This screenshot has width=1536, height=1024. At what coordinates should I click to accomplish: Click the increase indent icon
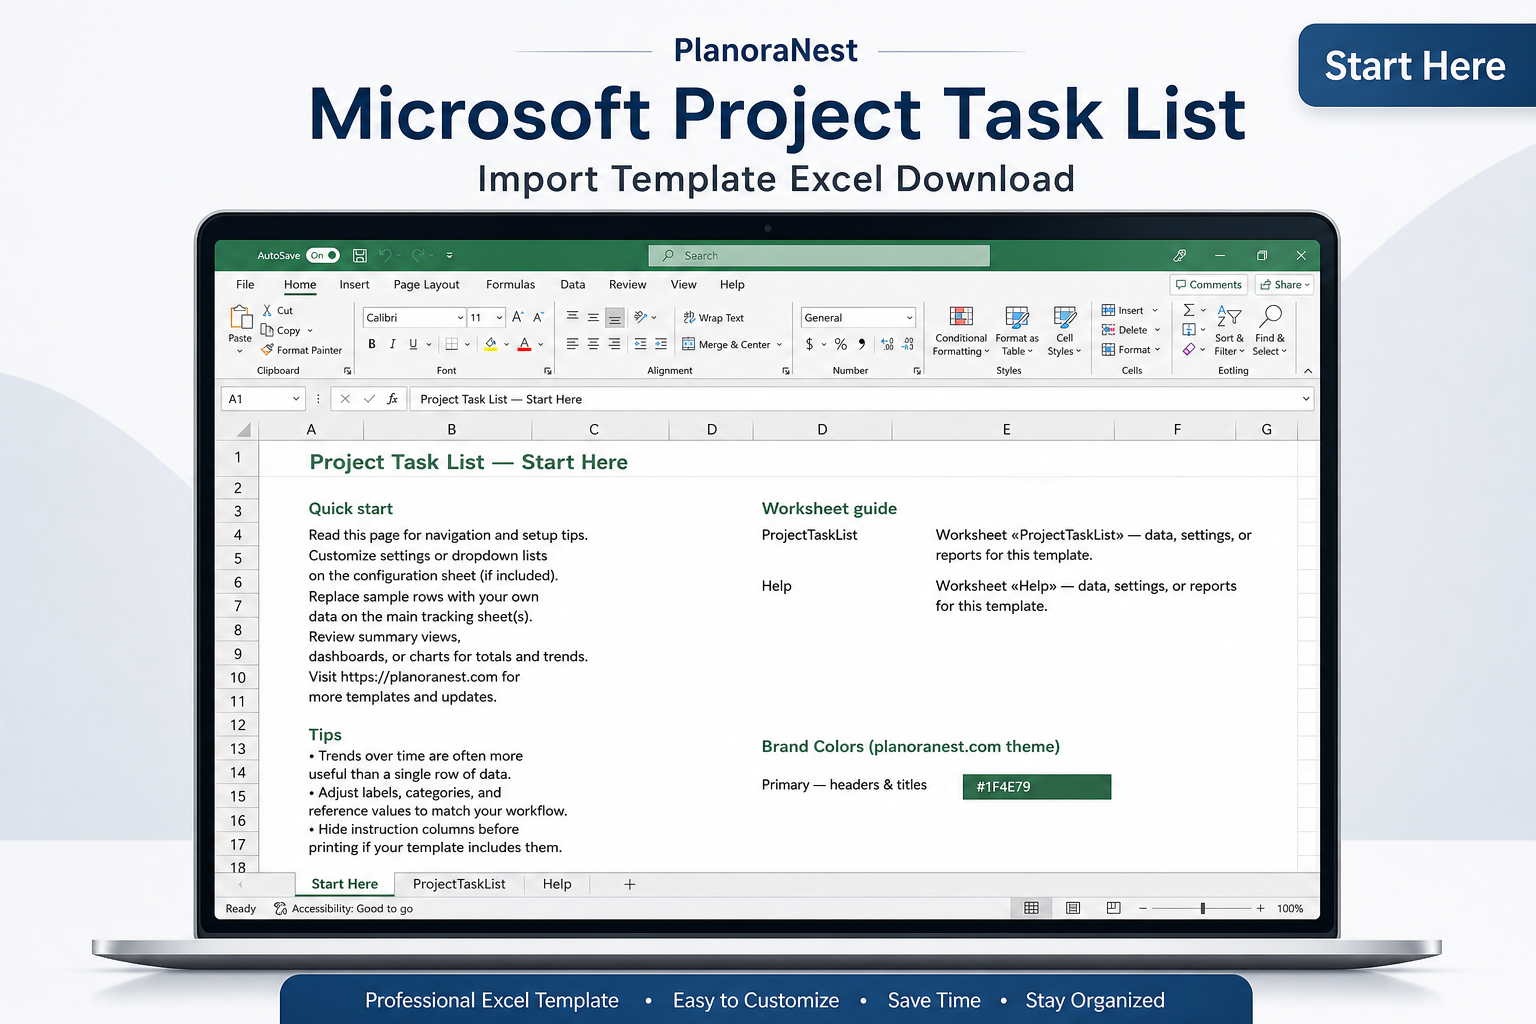pos(661,344)
